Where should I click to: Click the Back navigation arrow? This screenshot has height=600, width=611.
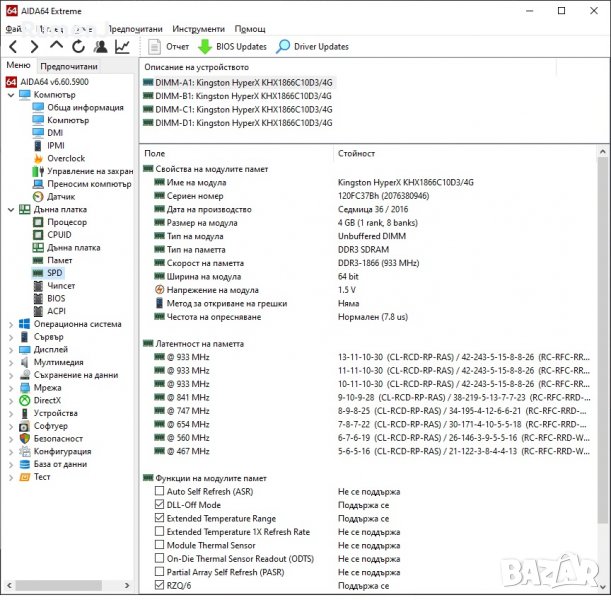[12, 46]
